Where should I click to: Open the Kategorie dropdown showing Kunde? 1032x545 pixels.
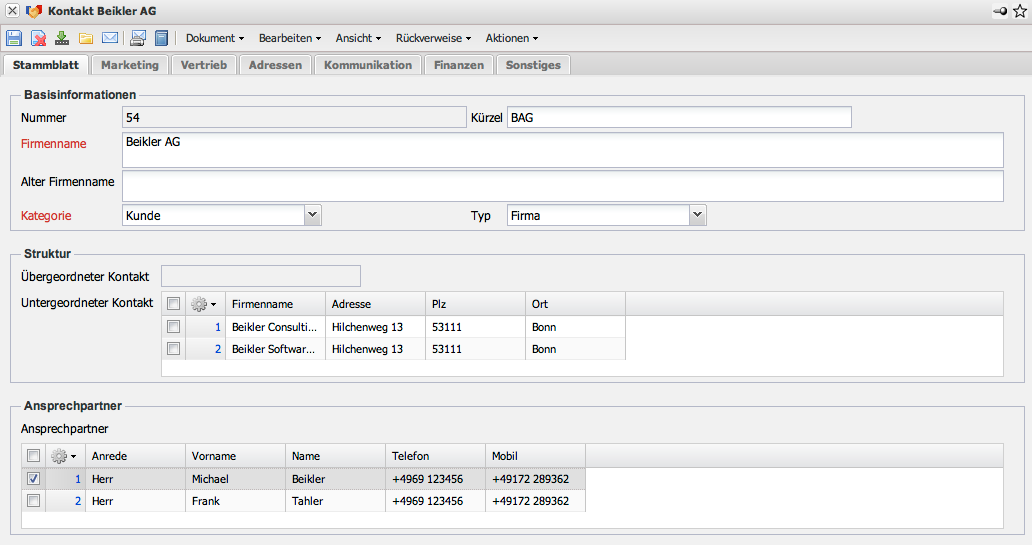pyautogui.click(x=312, y=215)
